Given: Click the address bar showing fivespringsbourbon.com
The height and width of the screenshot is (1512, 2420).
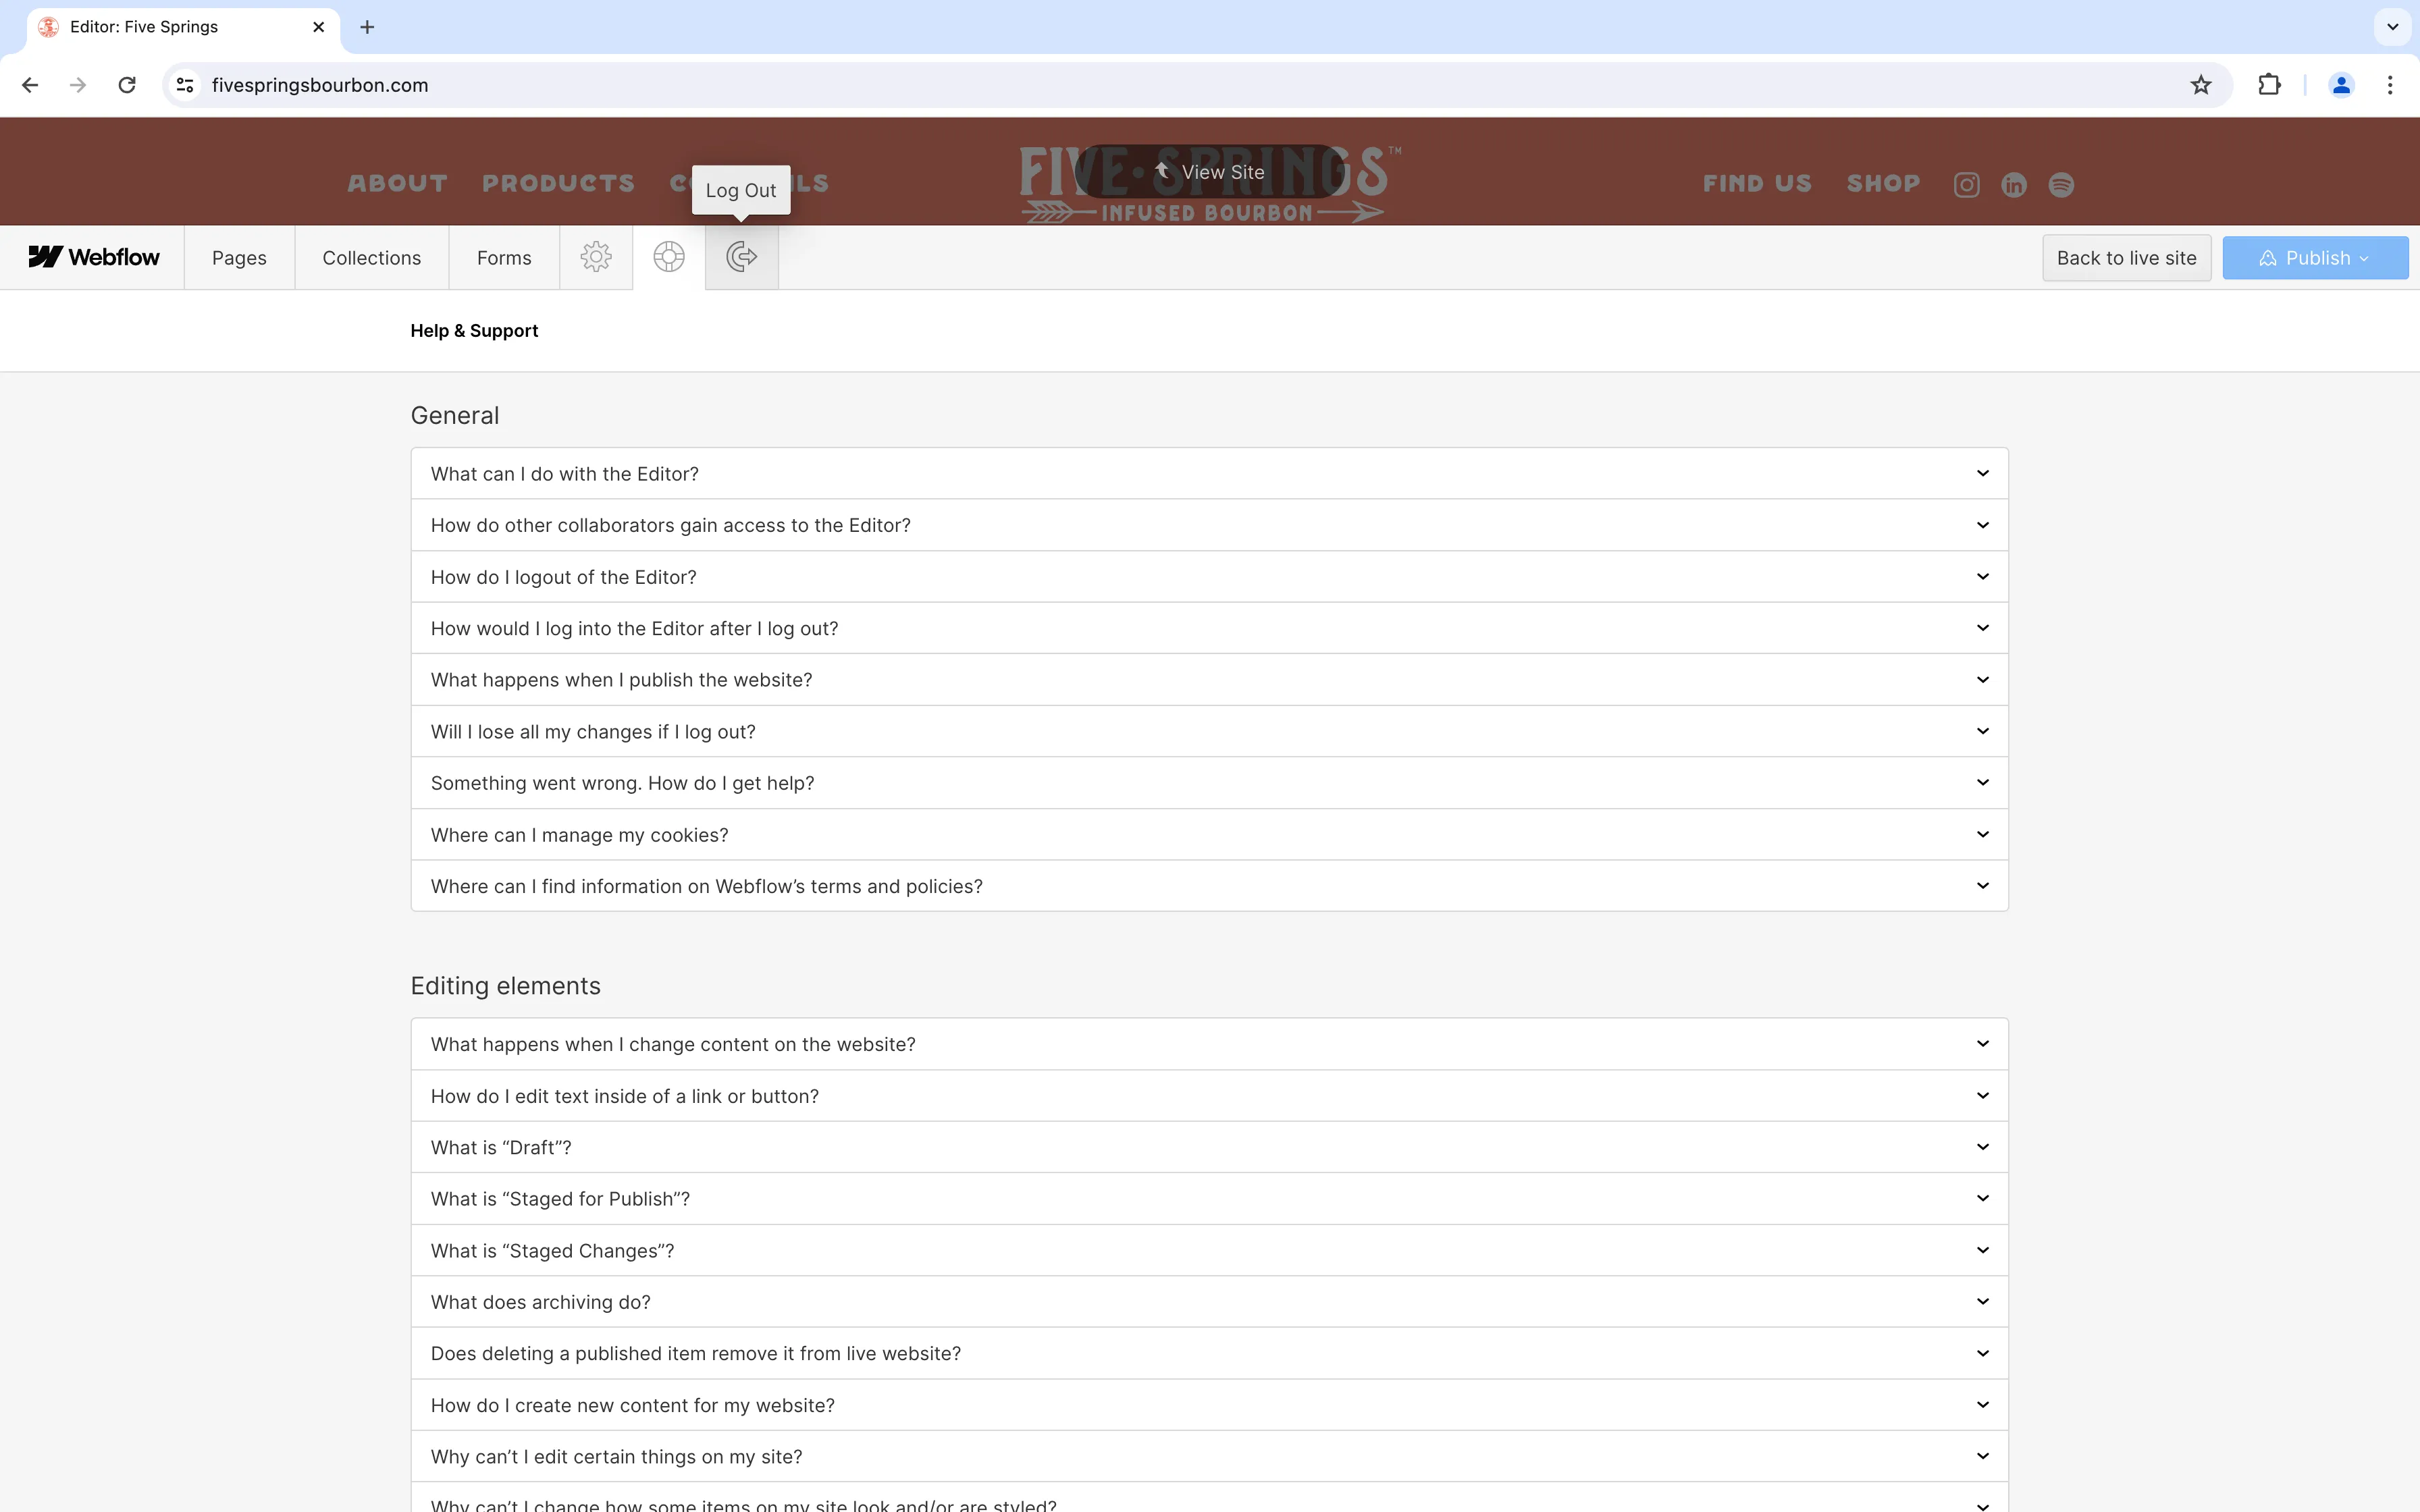Looking at the screenshot, I should (319, 85).
